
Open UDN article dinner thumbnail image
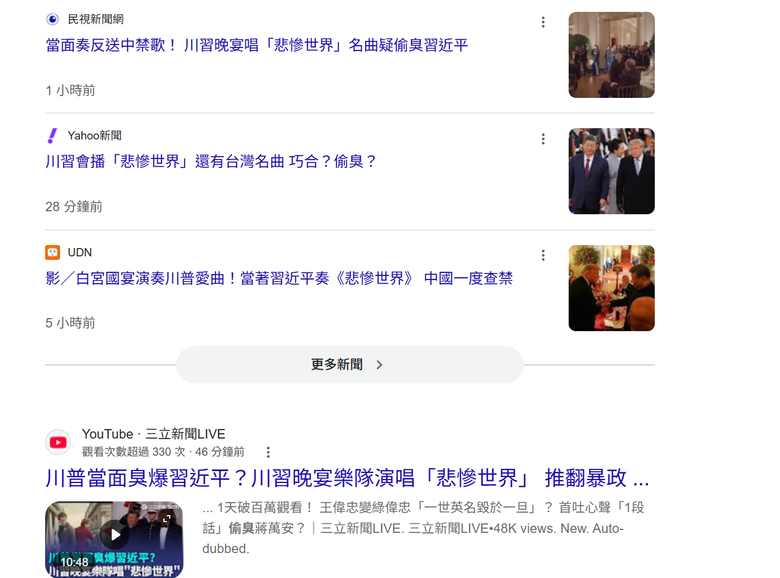[x=611, y=288]
